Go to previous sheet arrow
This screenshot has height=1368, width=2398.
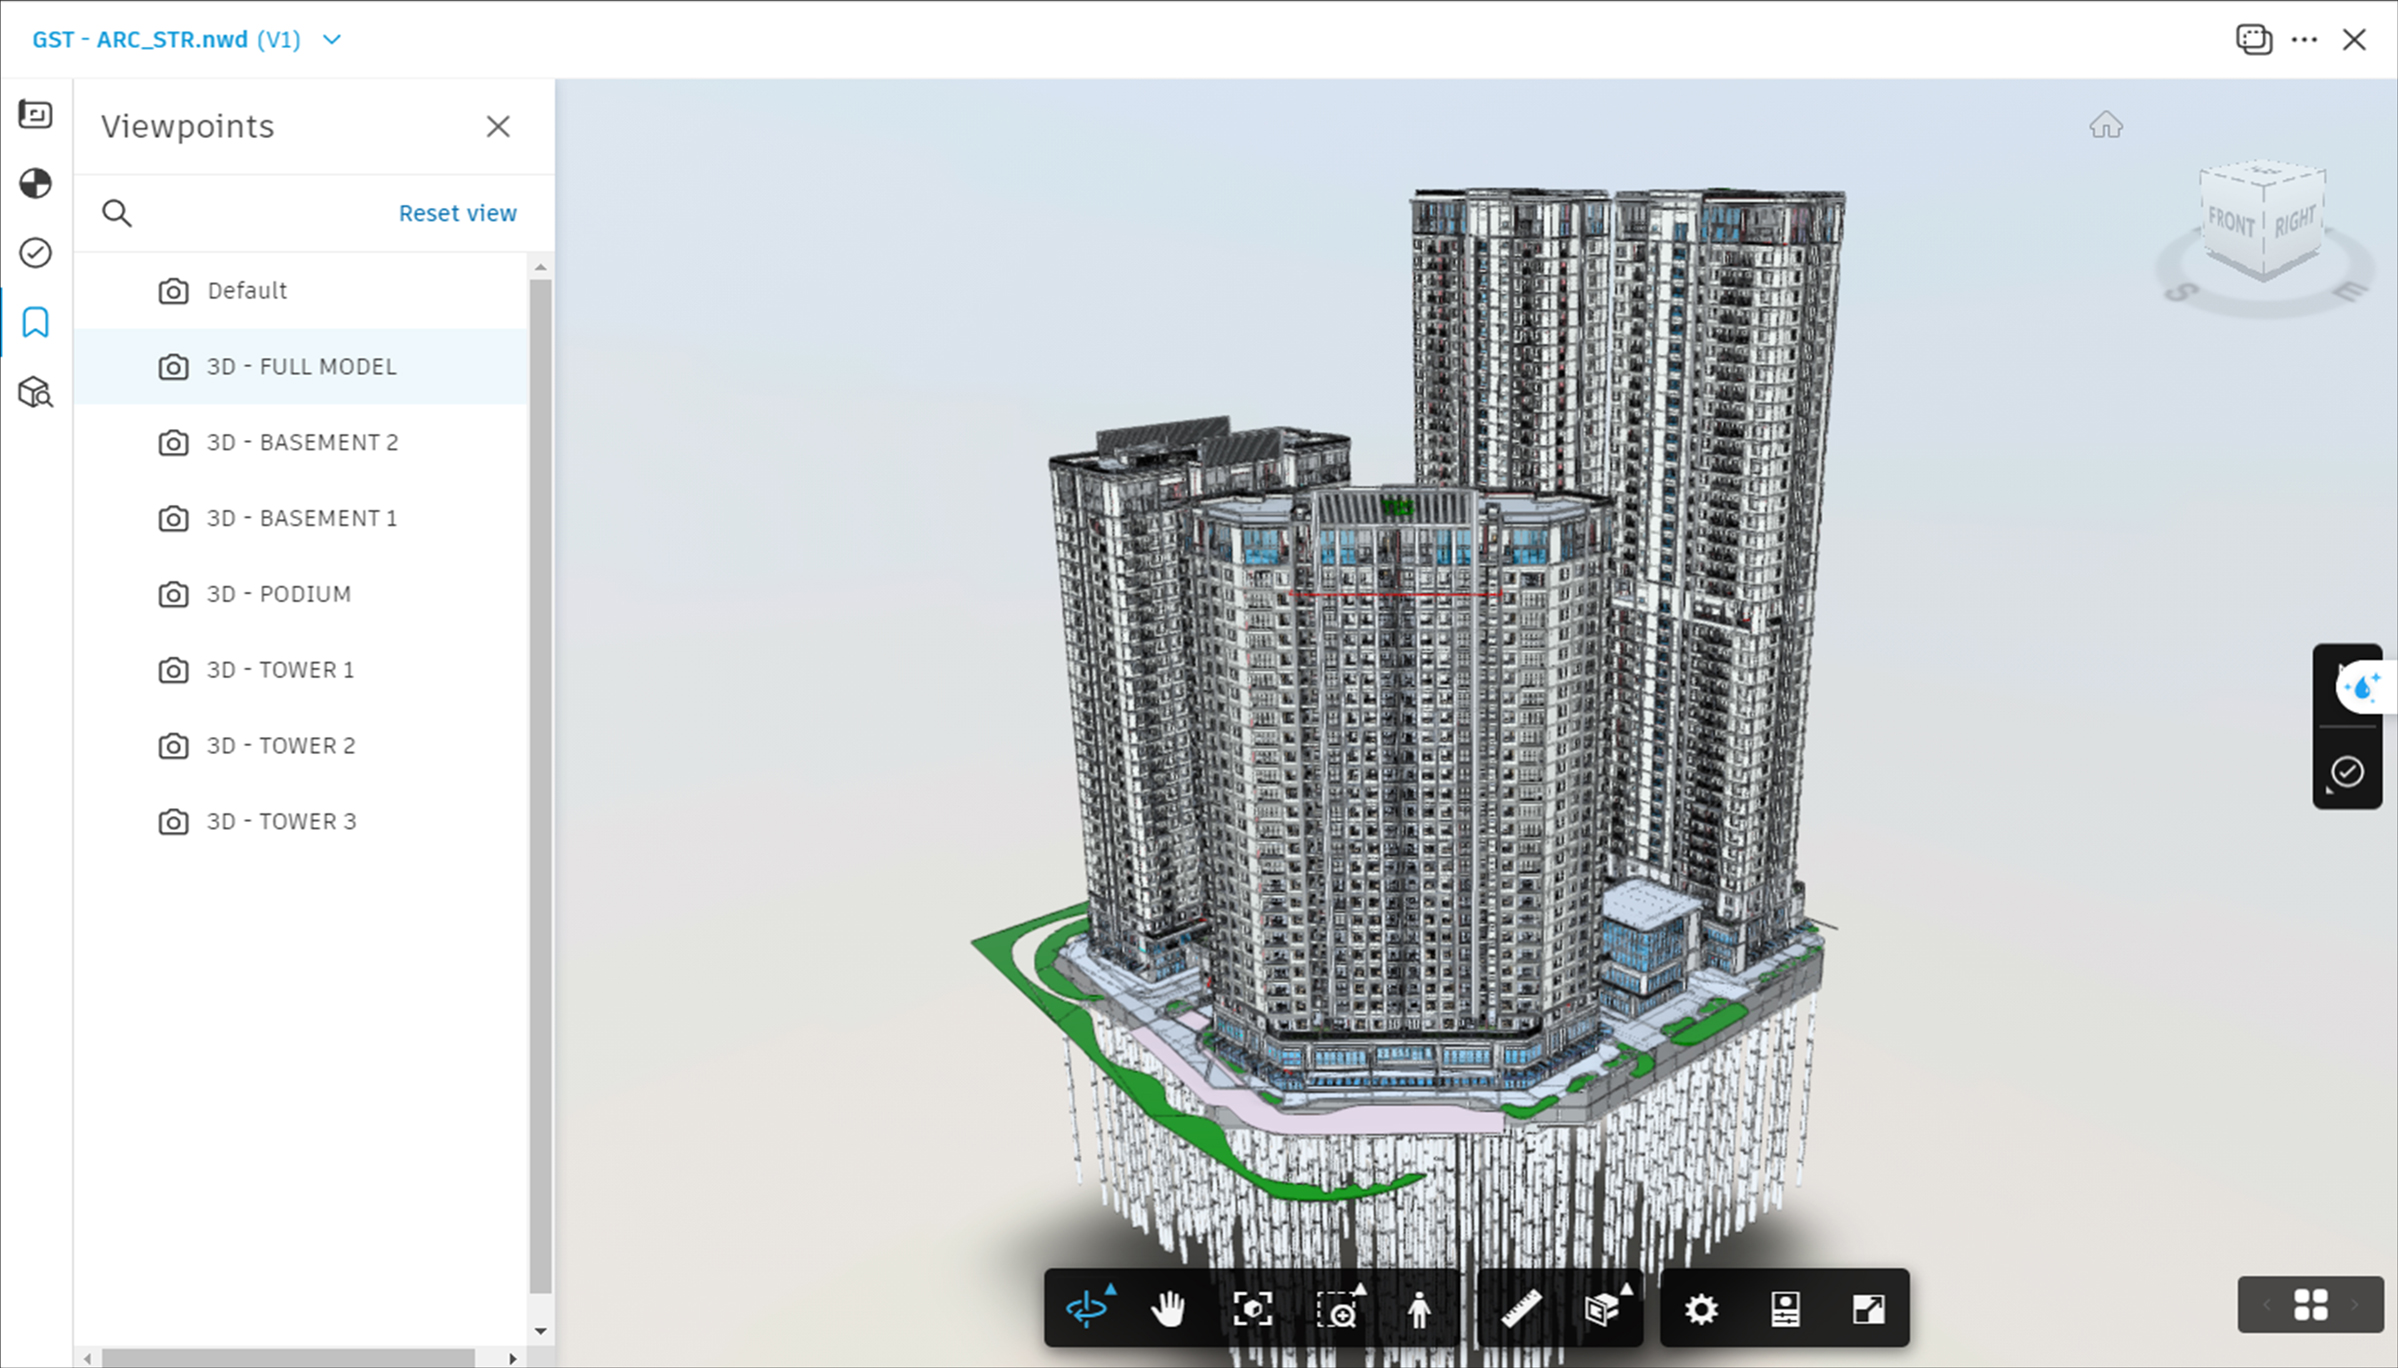click(x=2267, y=1304)
